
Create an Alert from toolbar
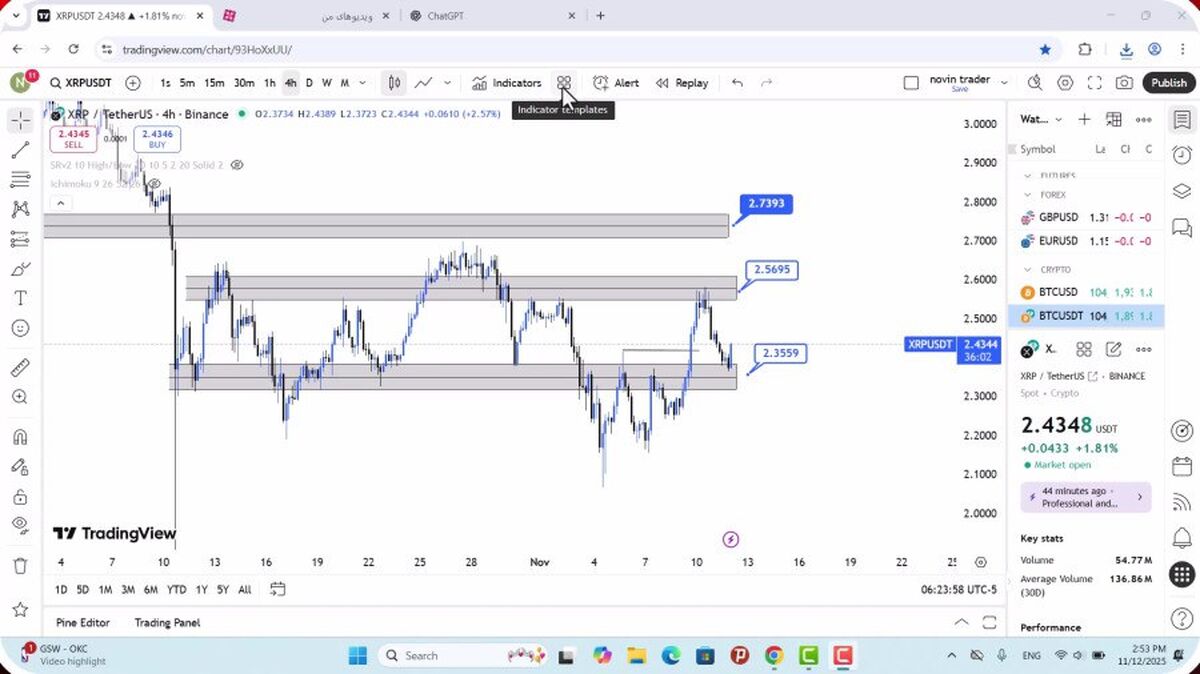coord(616,83)
